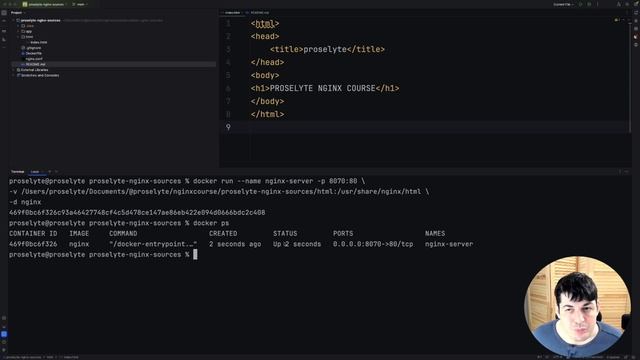Click the <body> tag on line 5
The width and height of the screenshot is (640, 360).
265,76
